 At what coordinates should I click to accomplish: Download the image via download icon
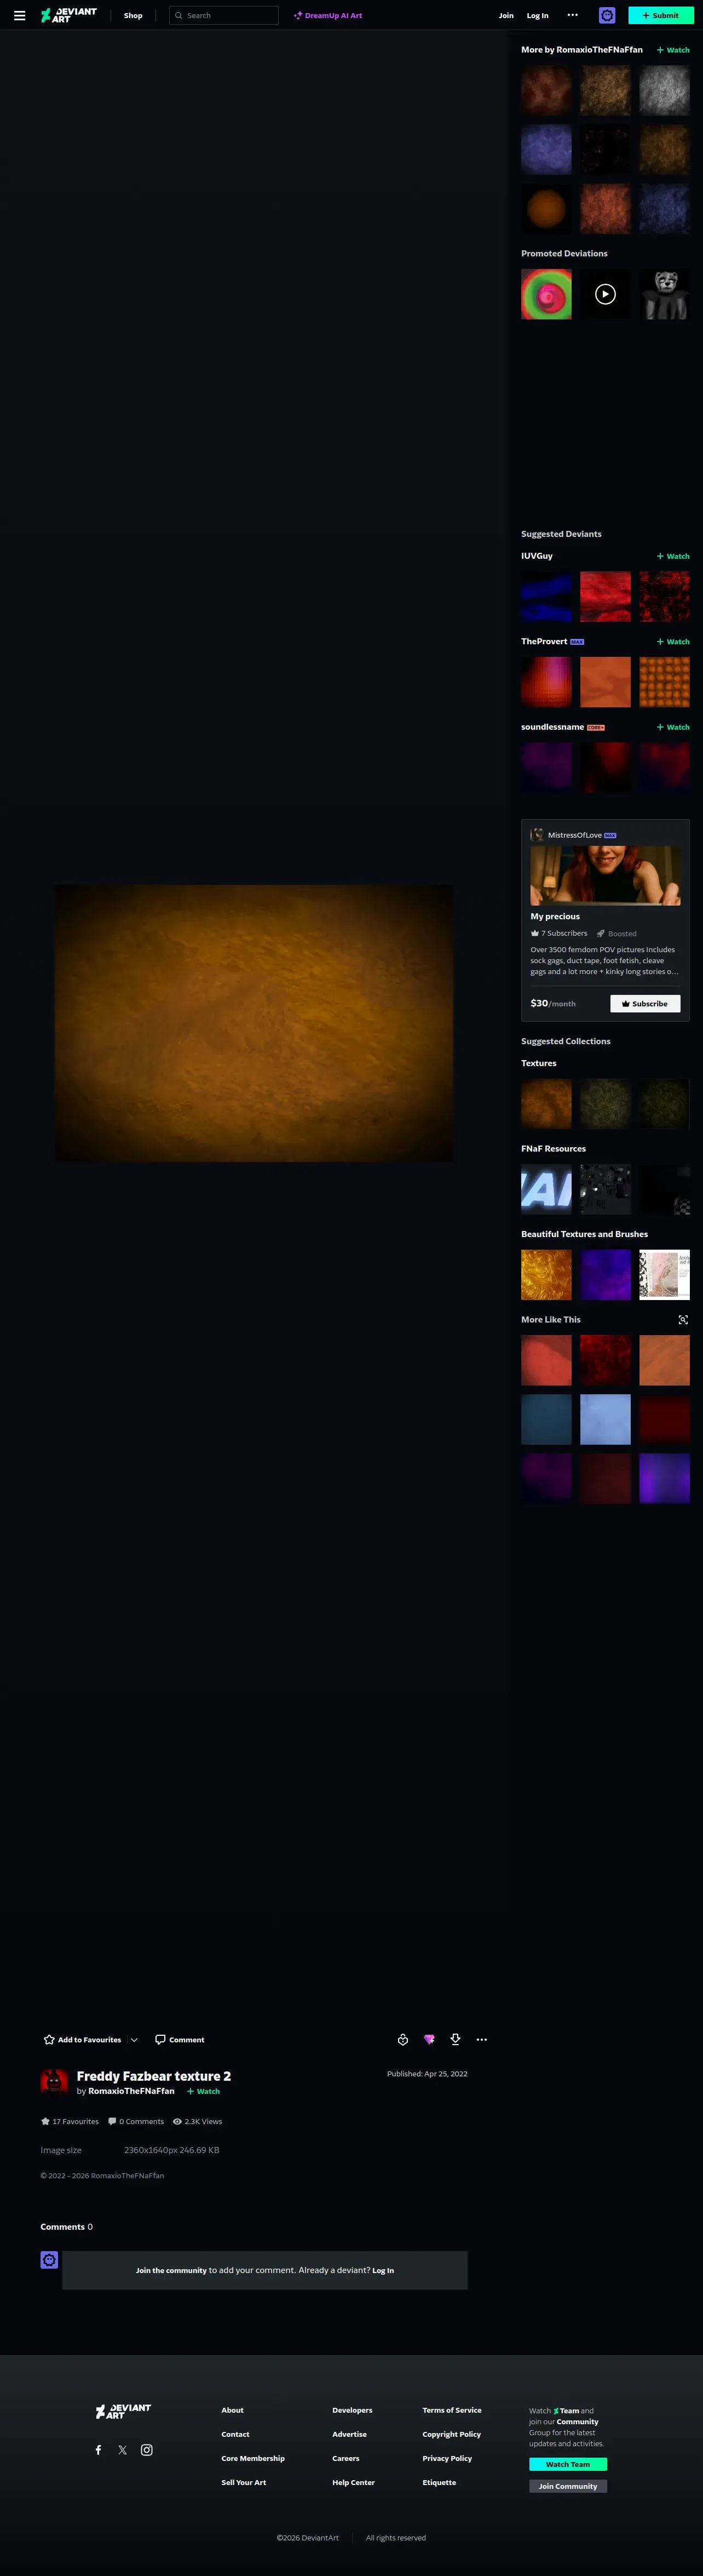tap(455, 2040)
